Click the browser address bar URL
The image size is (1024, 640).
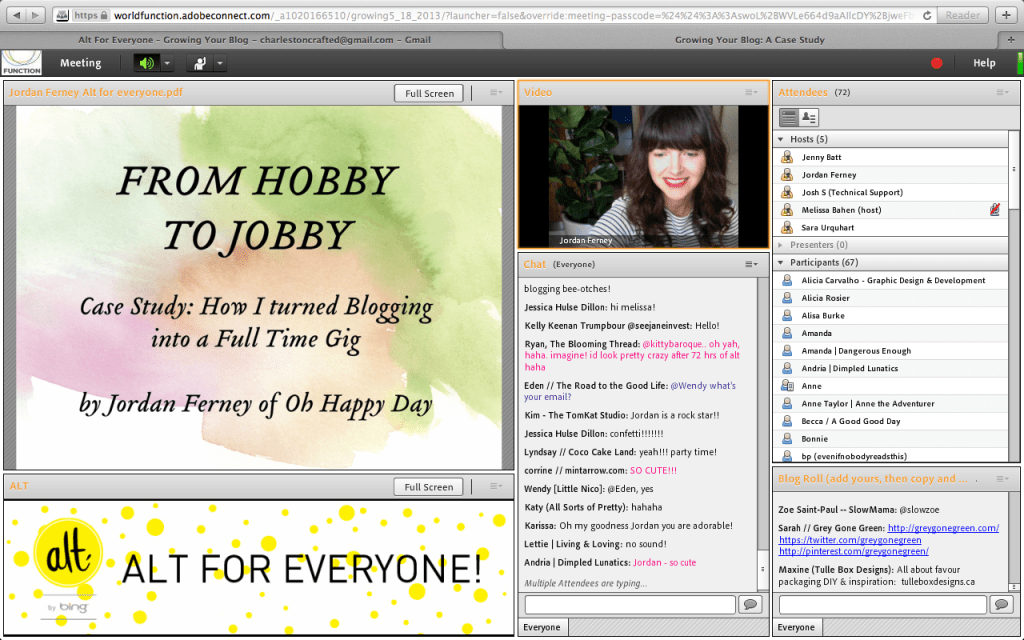(x=515, y=15)
